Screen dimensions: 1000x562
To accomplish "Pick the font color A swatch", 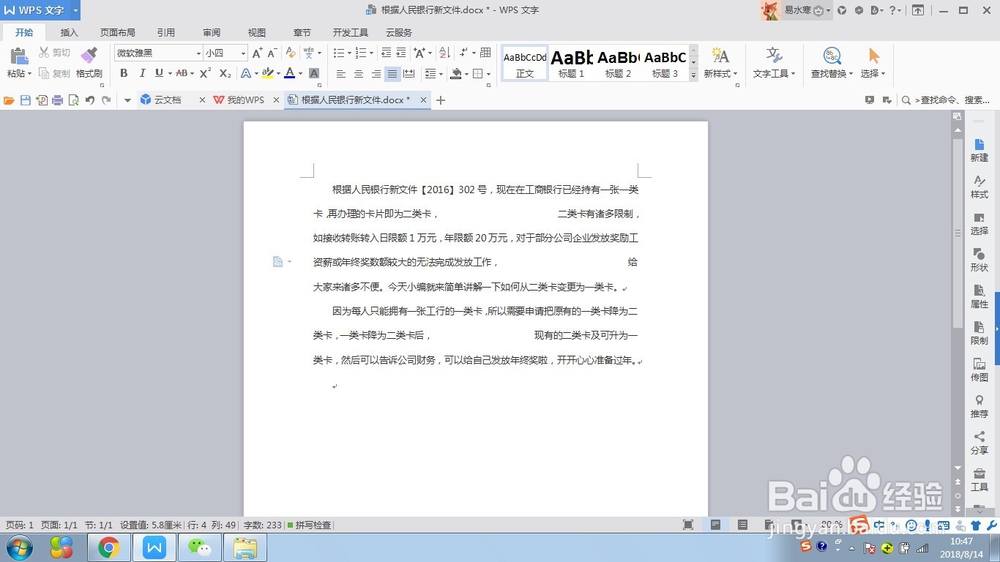I will tap(290, 73).
